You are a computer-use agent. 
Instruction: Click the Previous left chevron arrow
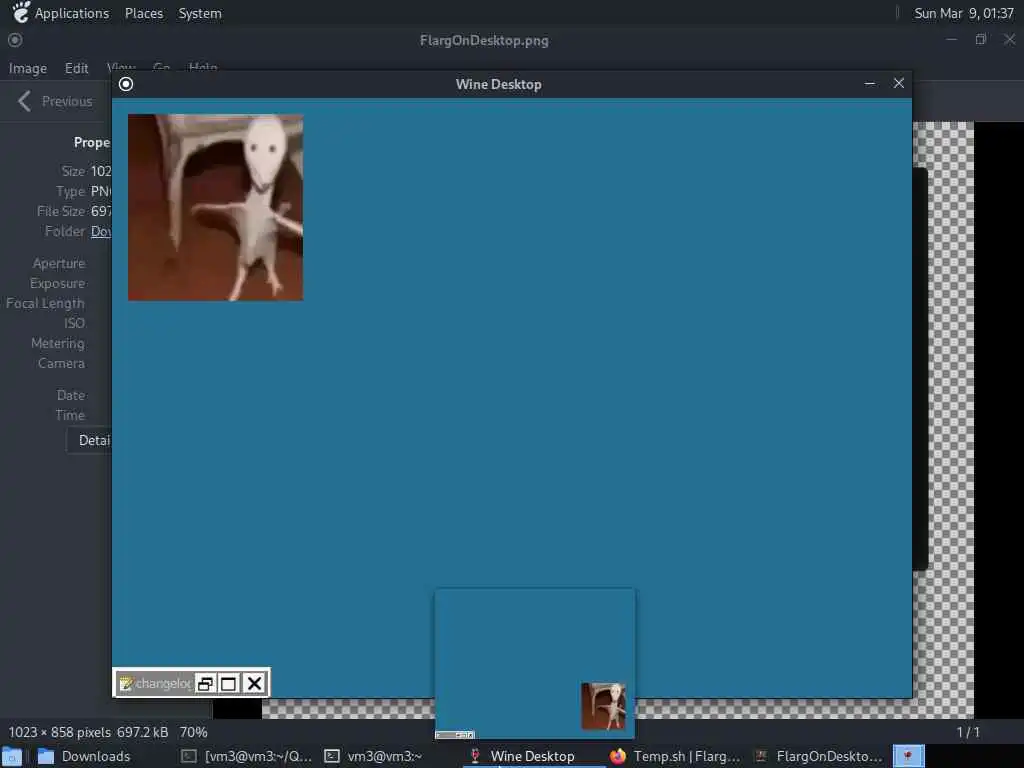[x=24, y=101]
